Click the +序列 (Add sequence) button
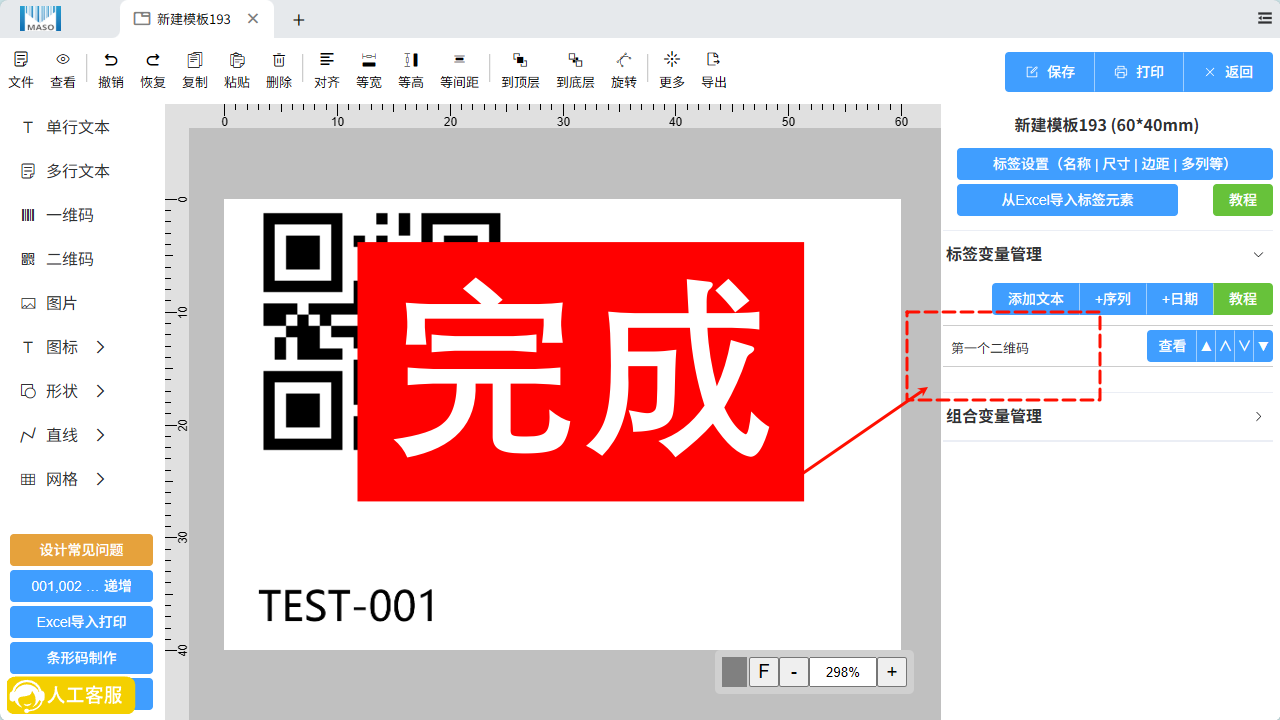 click(1113, 299)
